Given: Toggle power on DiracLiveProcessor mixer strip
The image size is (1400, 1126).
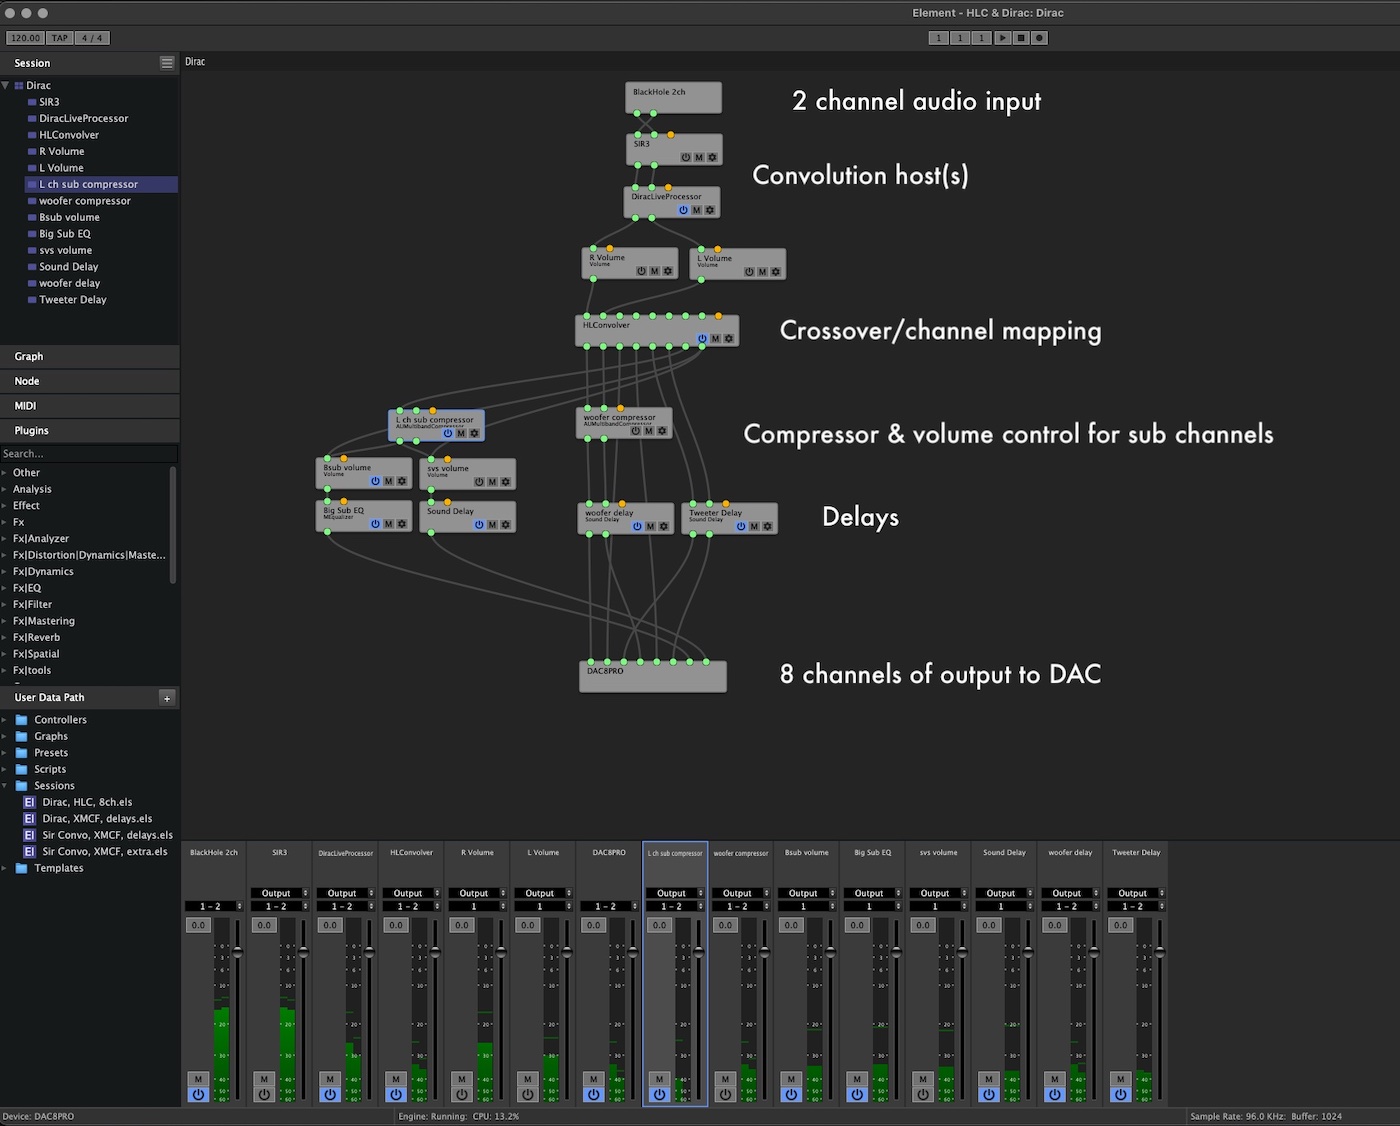Looking at the screenshot, I should coord(330,1094).
